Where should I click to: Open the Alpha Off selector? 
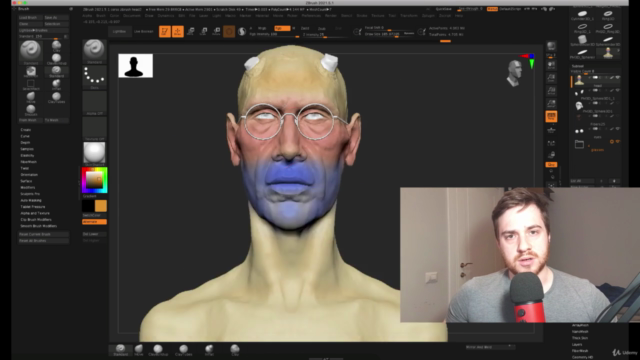[94, 103]
